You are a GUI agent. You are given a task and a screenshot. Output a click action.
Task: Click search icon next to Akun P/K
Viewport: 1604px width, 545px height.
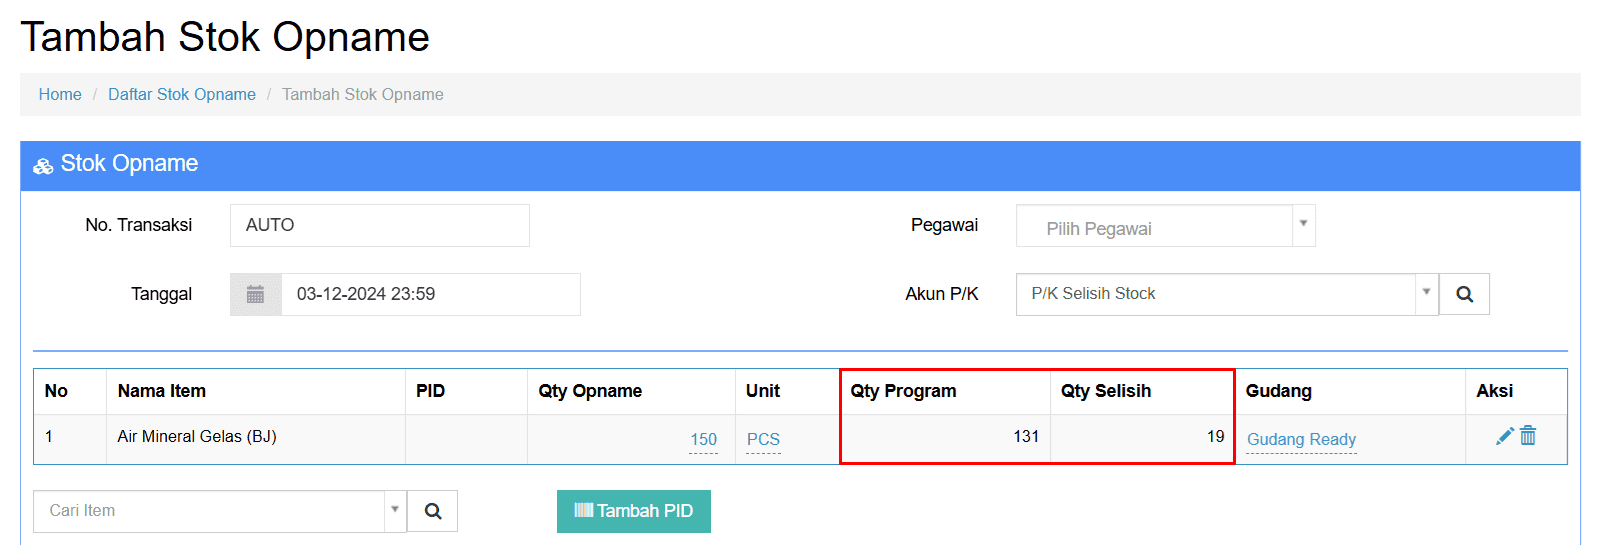pyautogui.click(x=1464, y=294)
